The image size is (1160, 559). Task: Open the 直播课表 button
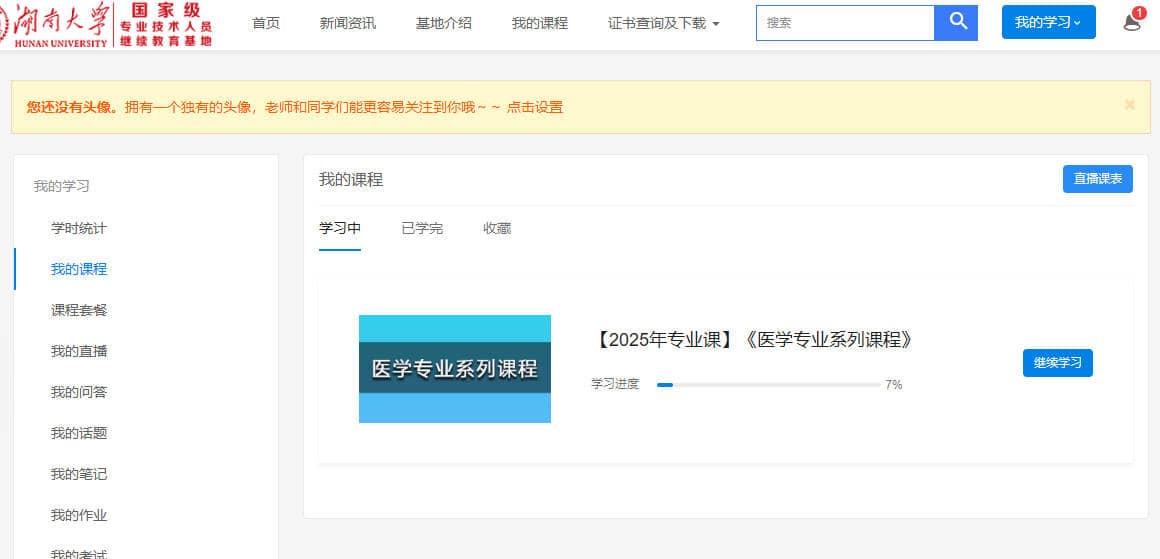[x=1097, y=179]
